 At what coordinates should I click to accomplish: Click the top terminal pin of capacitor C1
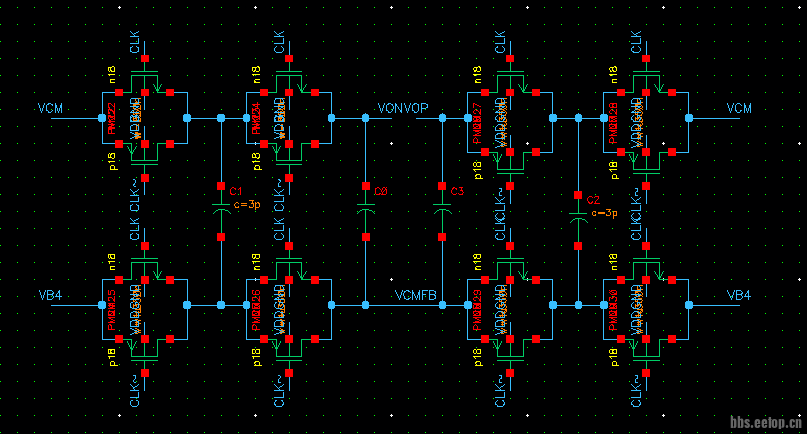[221, 186]
